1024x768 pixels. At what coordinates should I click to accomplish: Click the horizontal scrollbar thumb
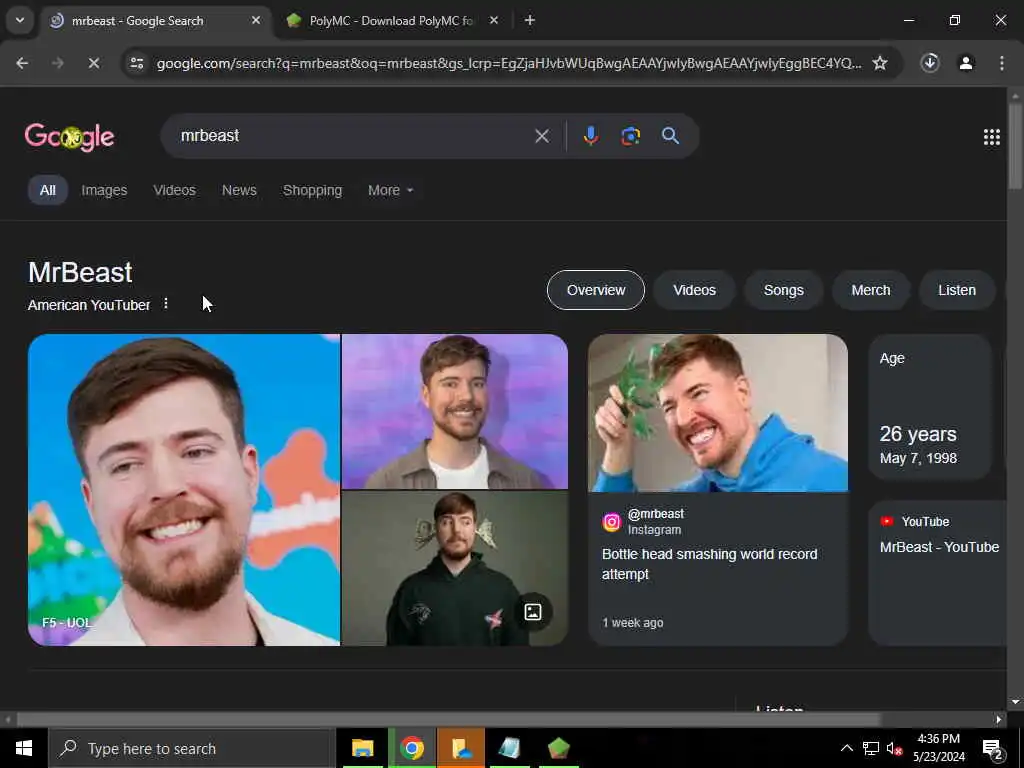pos(448,720)
